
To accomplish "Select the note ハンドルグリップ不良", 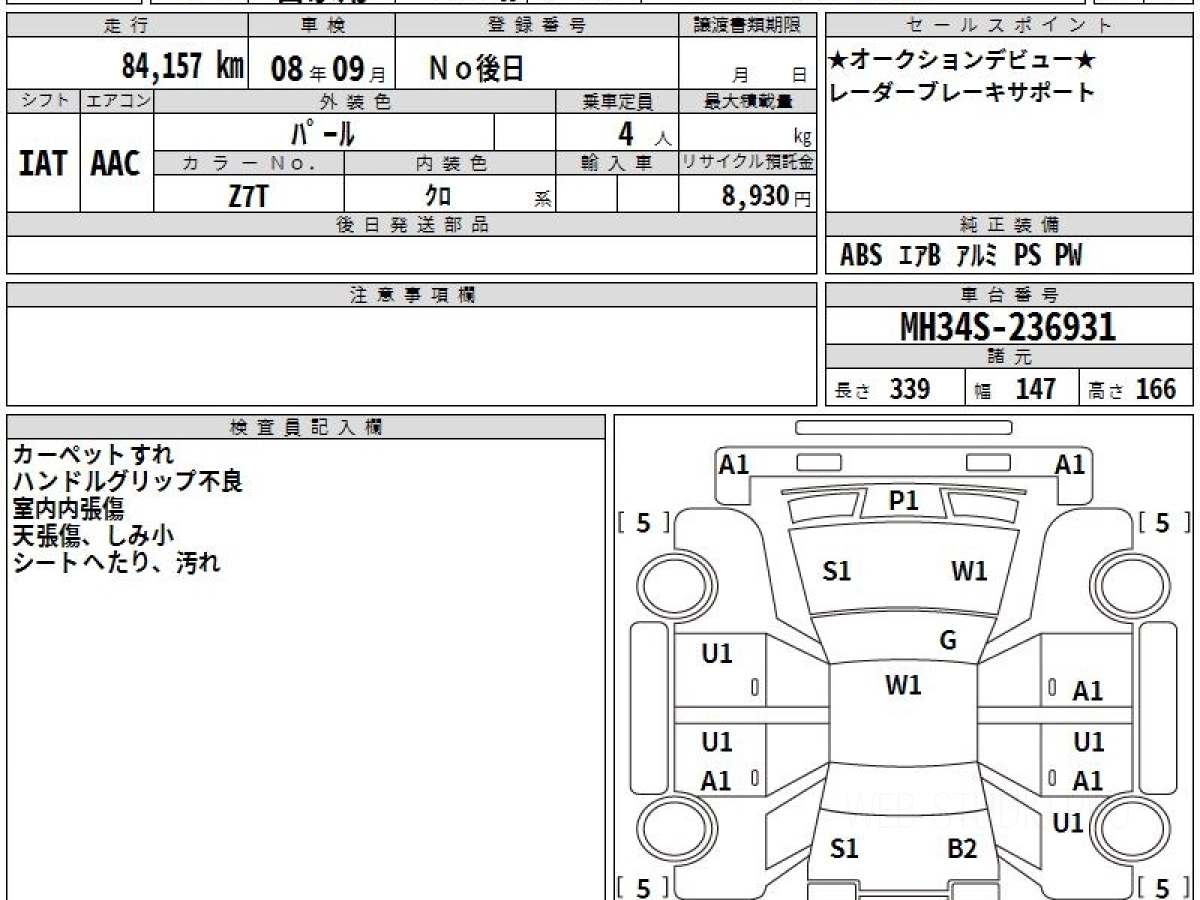I will tap(127, 481).
